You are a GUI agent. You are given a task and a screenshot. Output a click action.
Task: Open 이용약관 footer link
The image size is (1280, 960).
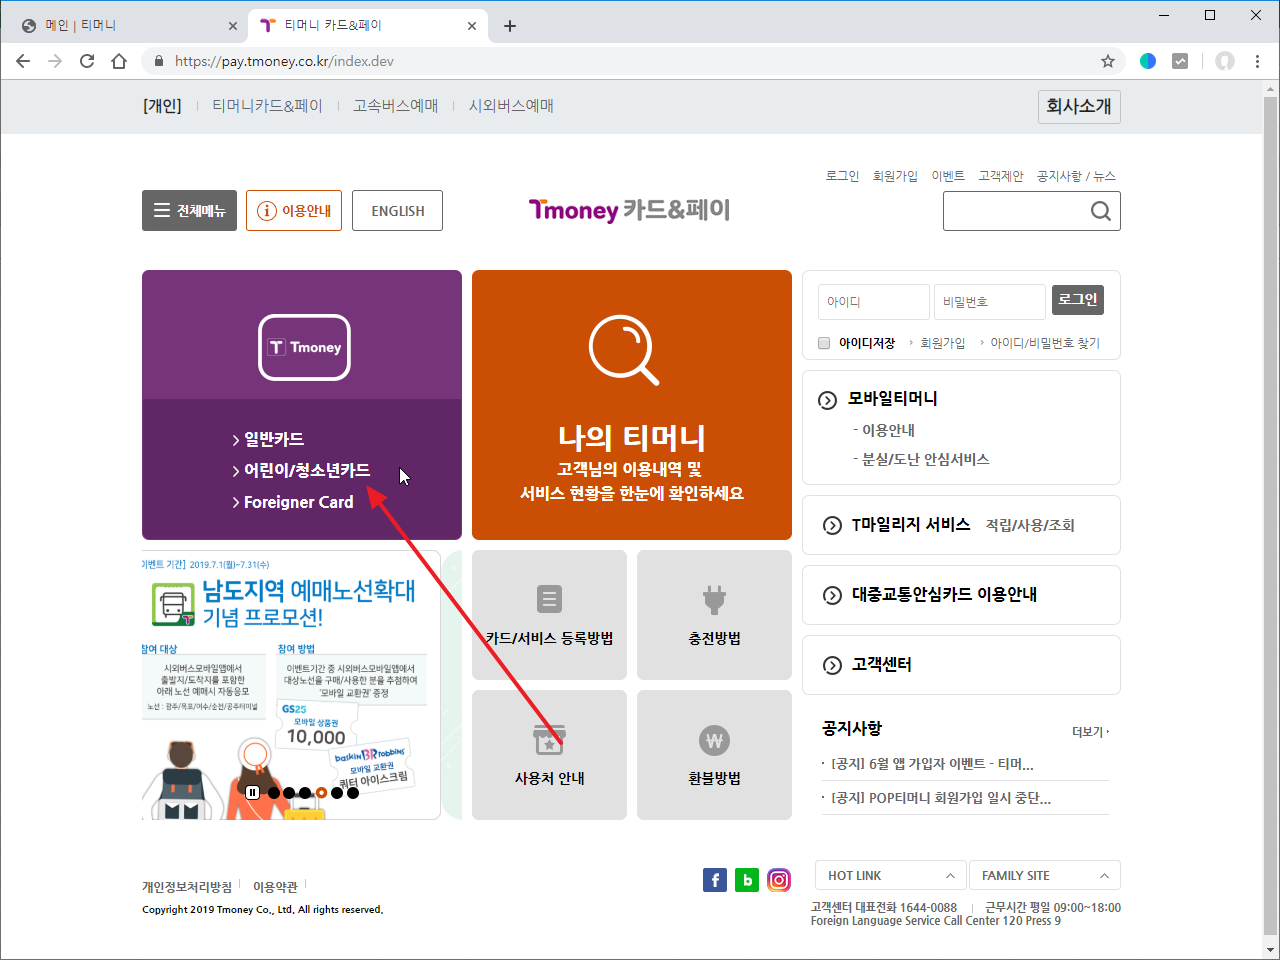point(275,887)
